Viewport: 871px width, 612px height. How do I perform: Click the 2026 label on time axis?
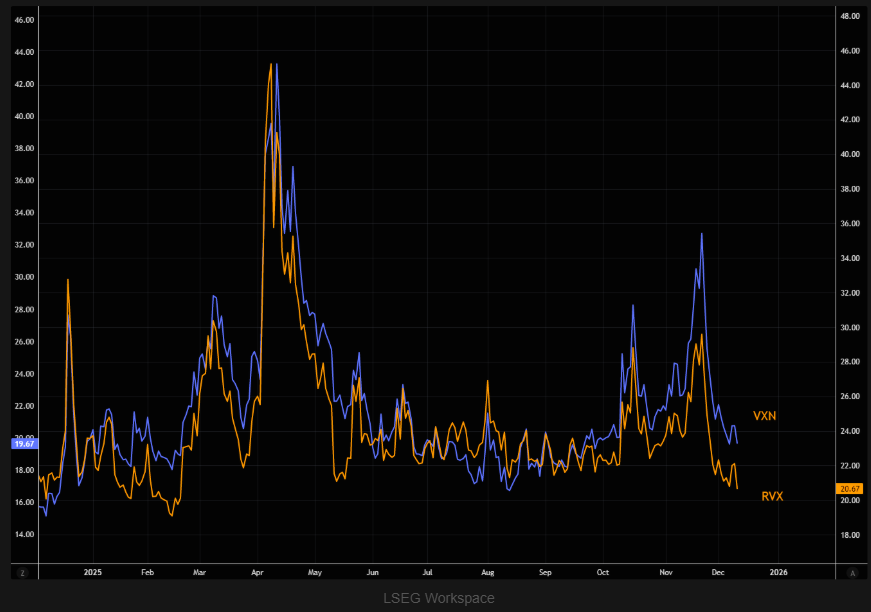click(779, 572)
